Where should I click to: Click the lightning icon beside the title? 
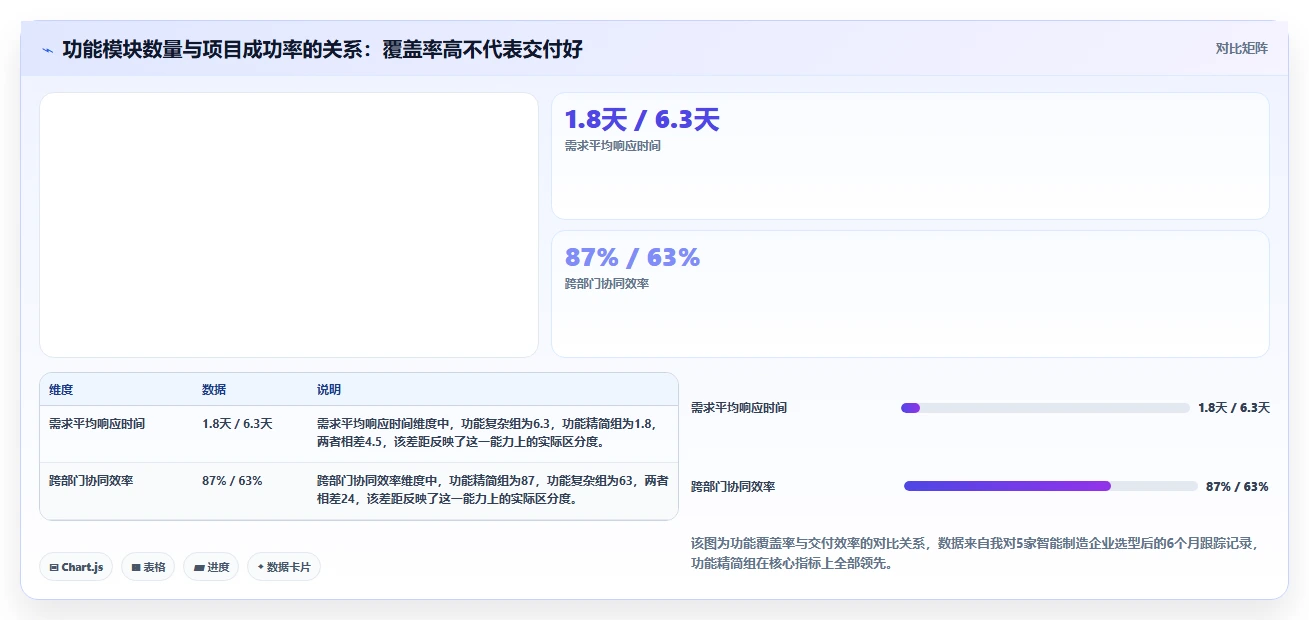(47, 50)
